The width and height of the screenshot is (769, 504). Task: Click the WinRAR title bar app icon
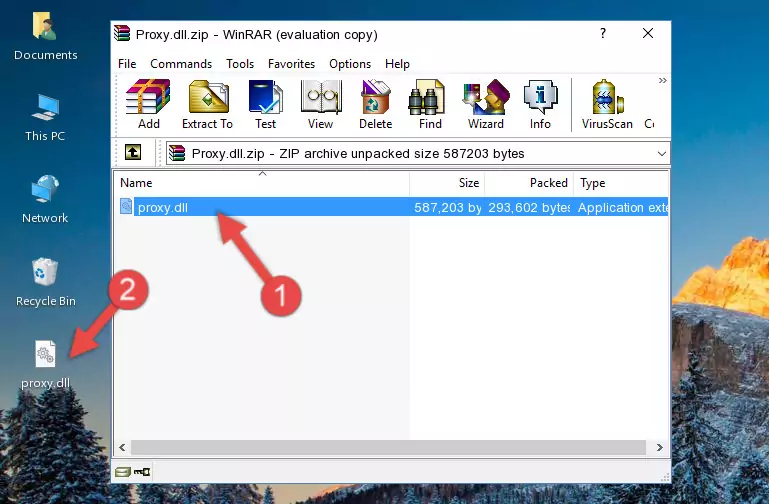122,33
